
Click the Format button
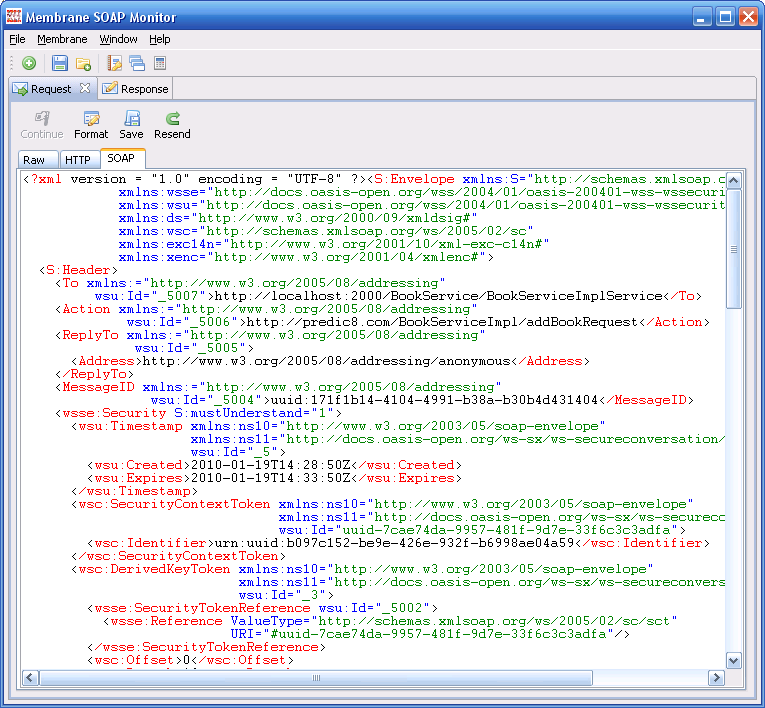[x=91, y=125]
